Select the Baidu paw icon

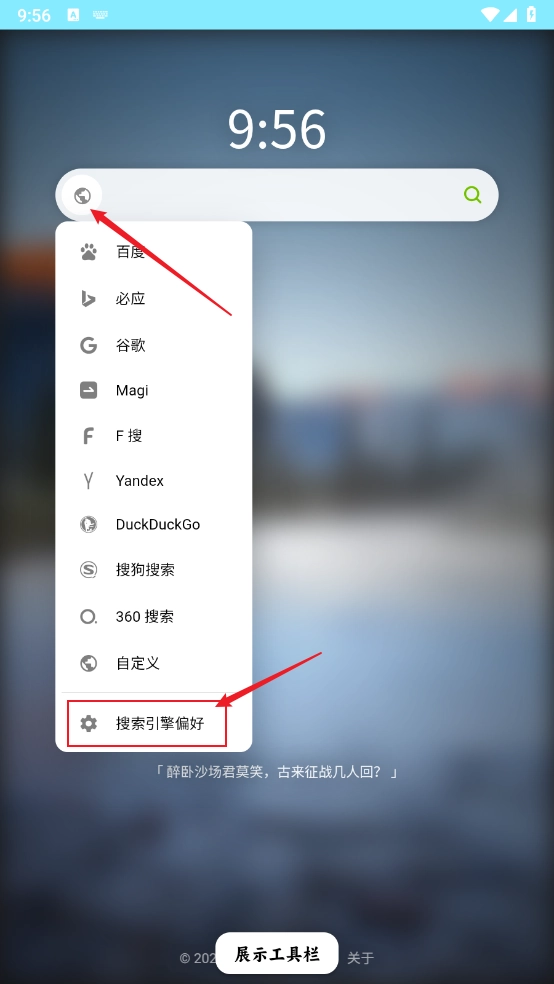88,252
